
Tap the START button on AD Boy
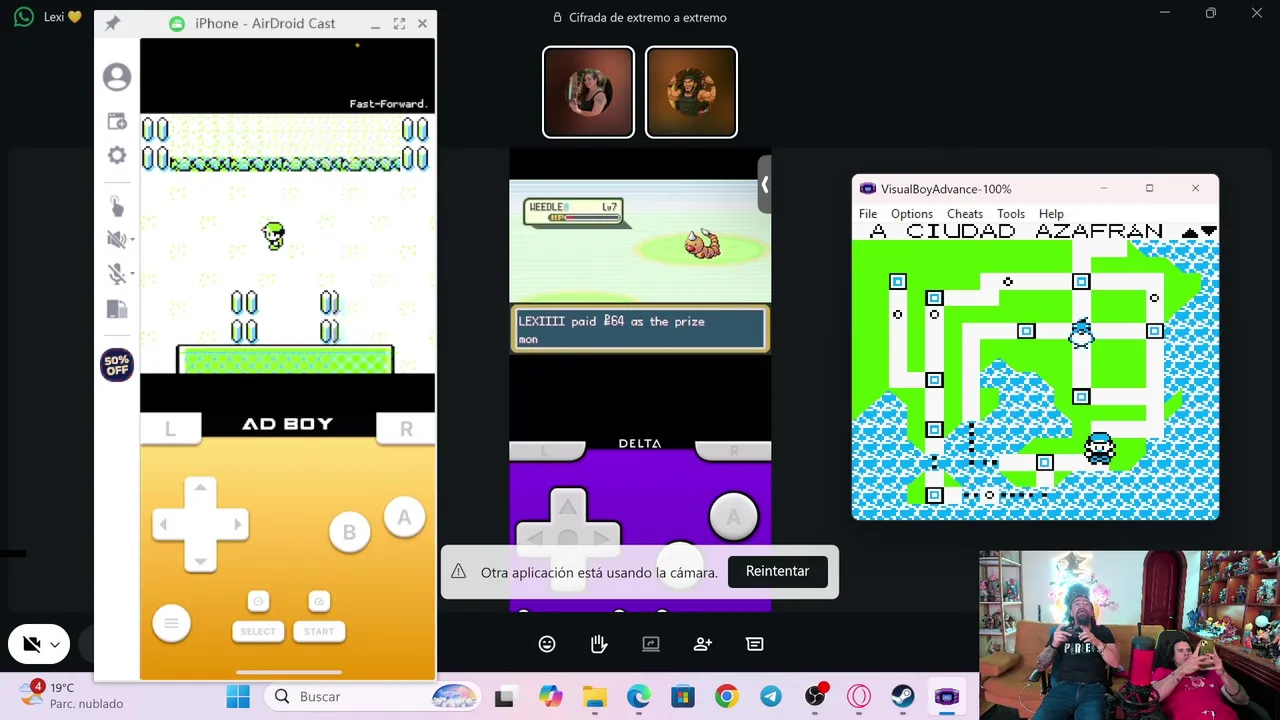point(319,631)
